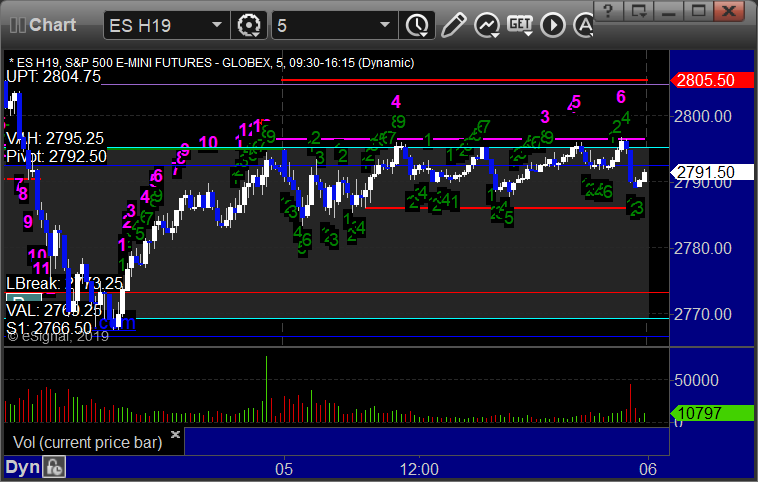Click the partially hidden A toolbar icon
This screenshot has height=482, width=758.
[x=583, y=25]
